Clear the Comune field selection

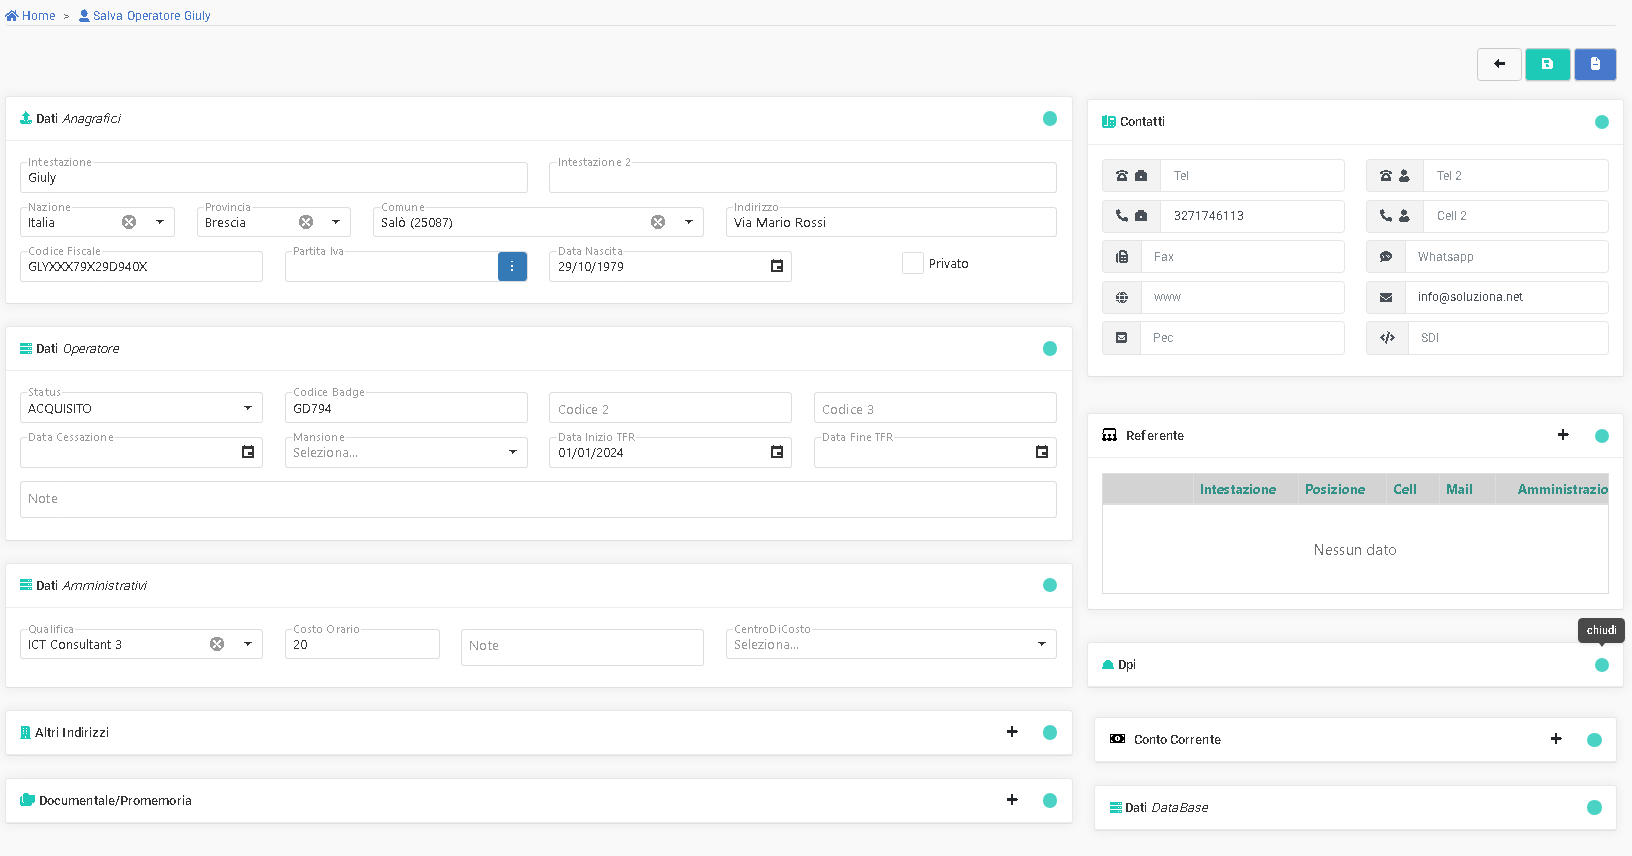coord(658,222)
